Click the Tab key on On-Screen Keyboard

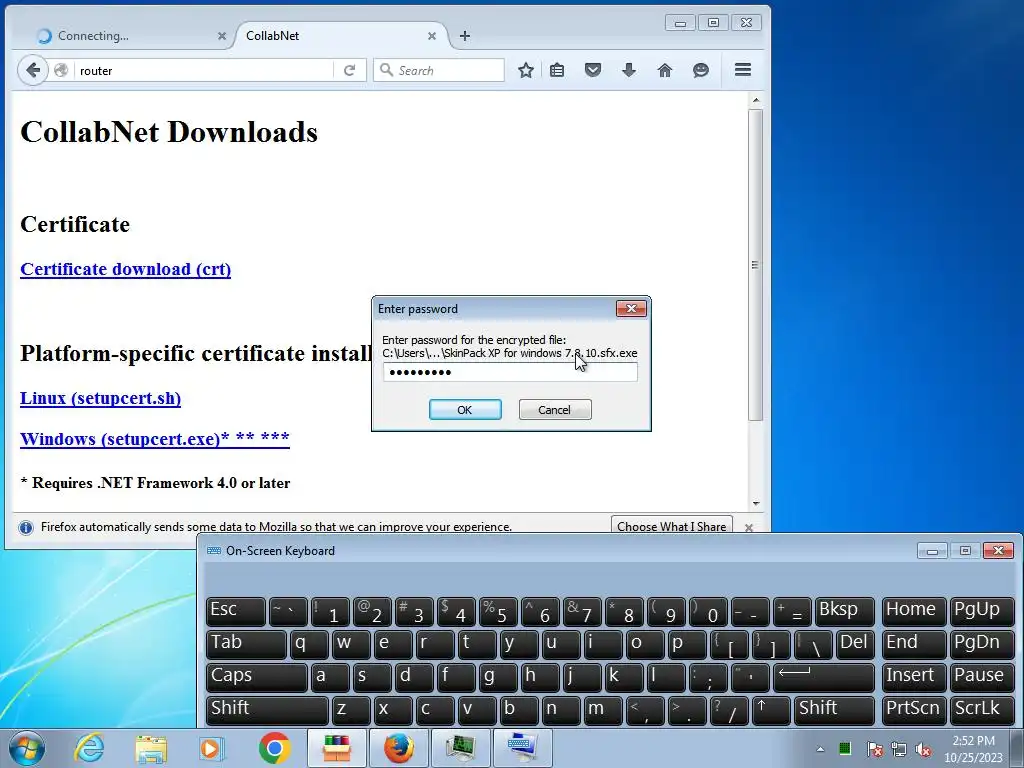[x=246, y=644]
